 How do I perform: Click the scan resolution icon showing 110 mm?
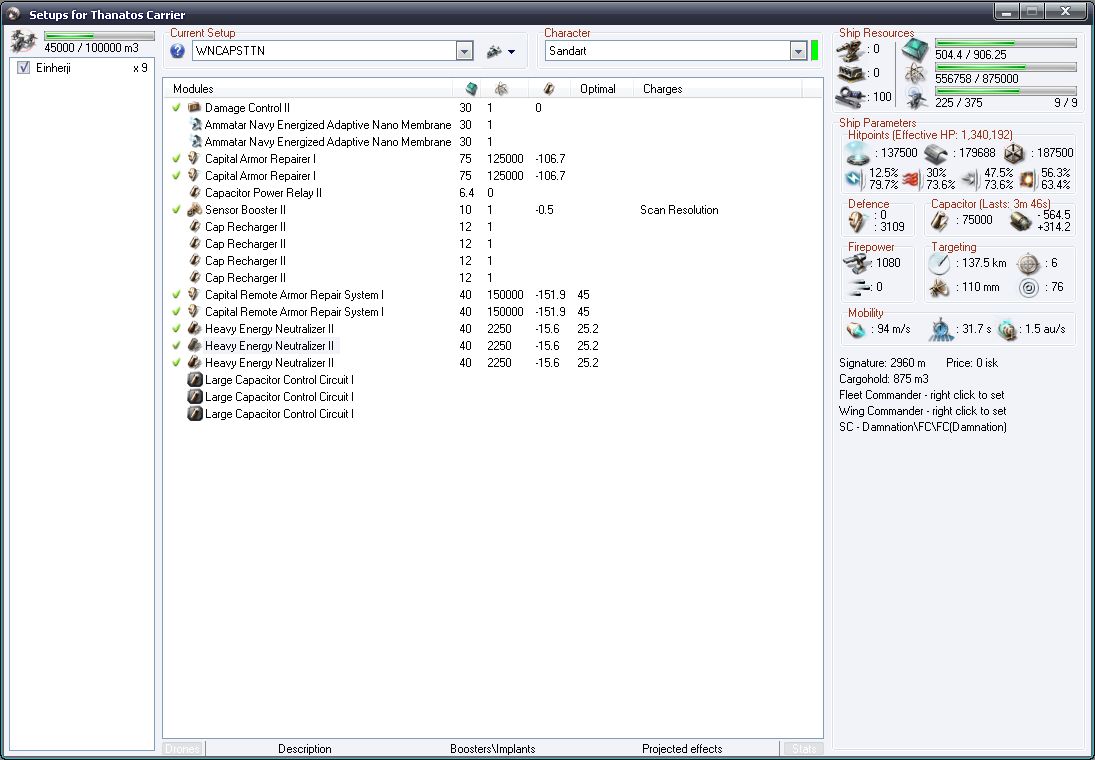pyautogui.click(x=940, y=287)
